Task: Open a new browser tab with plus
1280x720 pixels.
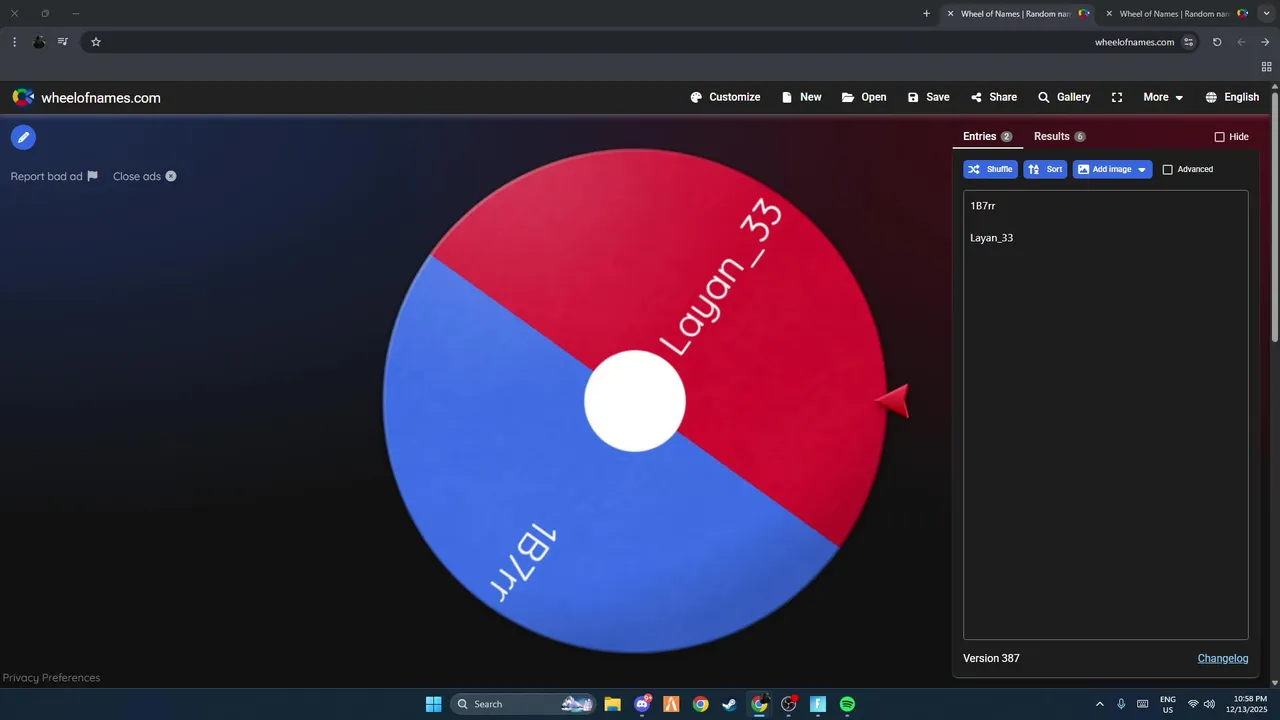Action: pos(926,14)
